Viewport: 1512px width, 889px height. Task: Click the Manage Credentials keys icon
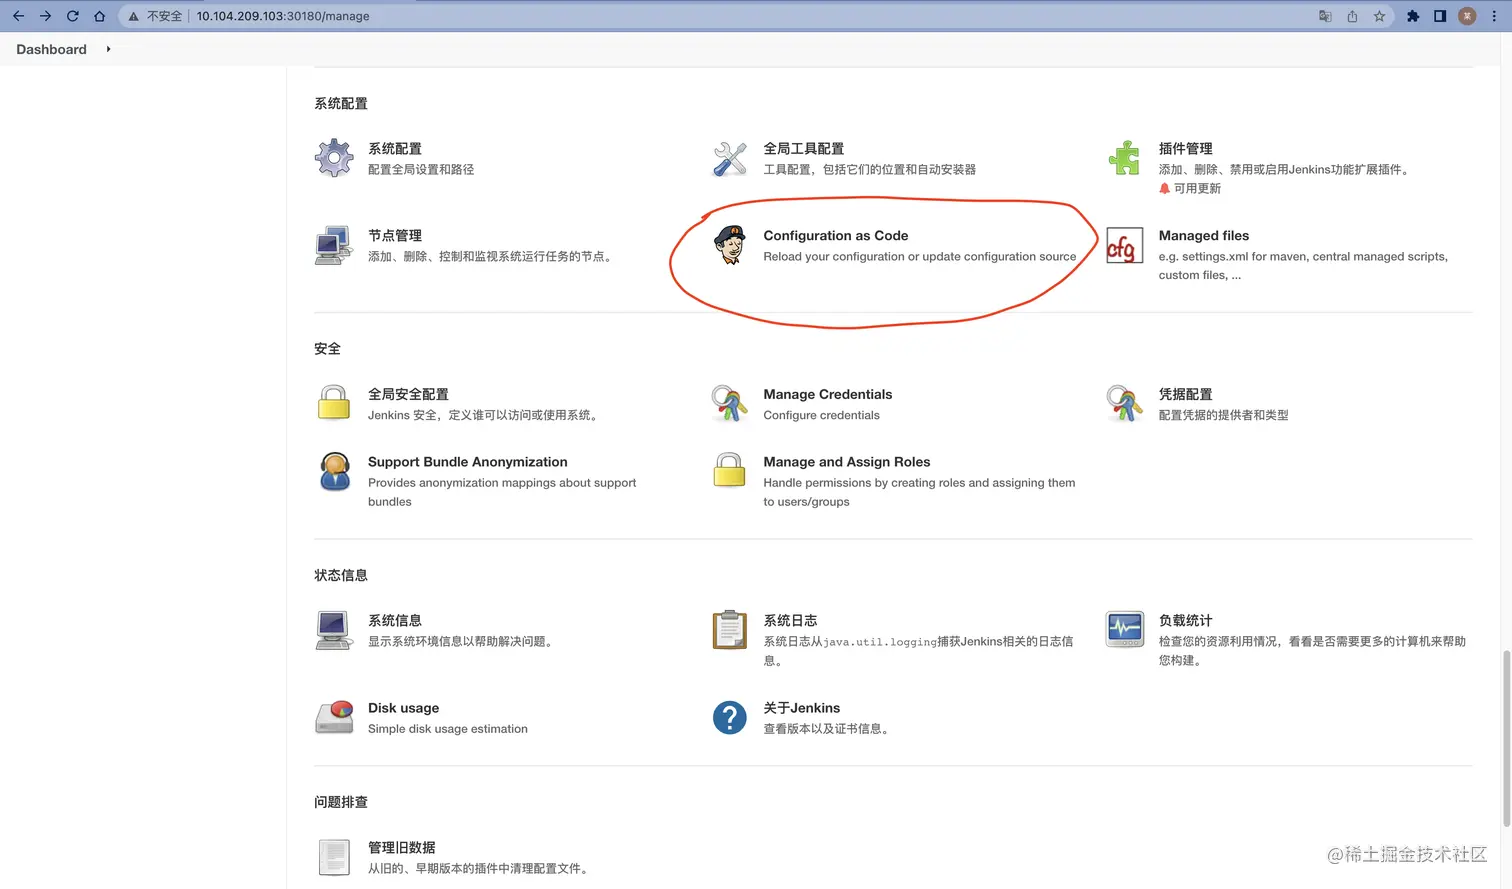point(729,403)
